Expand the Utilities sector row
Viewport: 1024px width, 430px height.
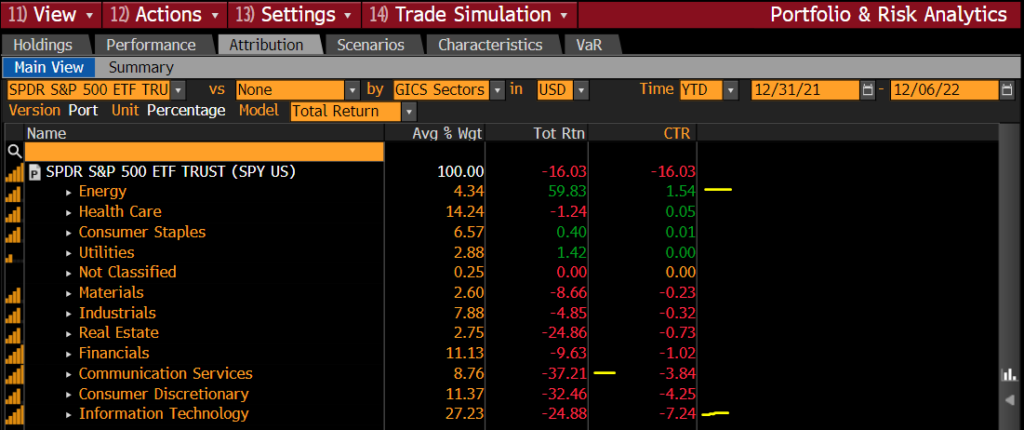69,253
